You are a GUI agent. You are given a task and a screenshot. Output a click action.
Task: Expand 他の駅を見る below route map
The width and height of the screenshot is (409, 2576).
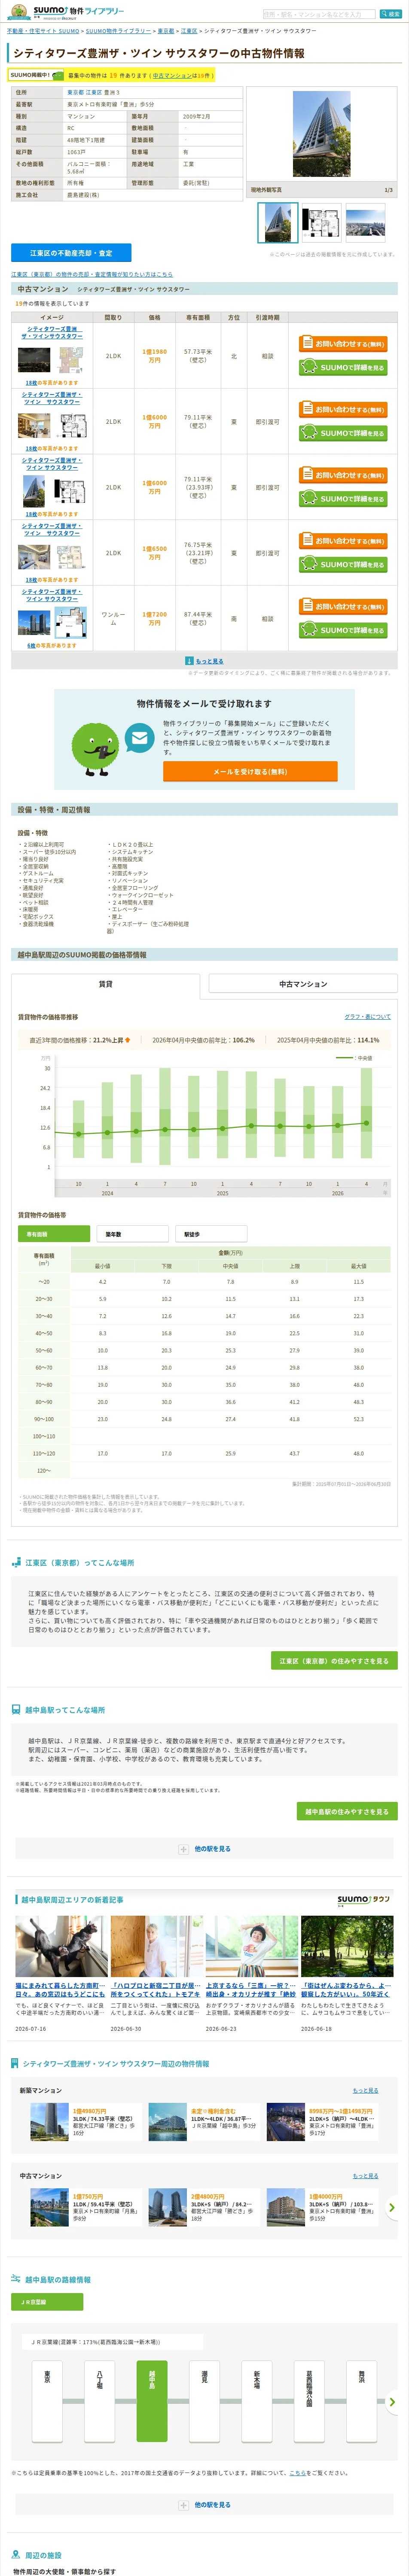205,2505
